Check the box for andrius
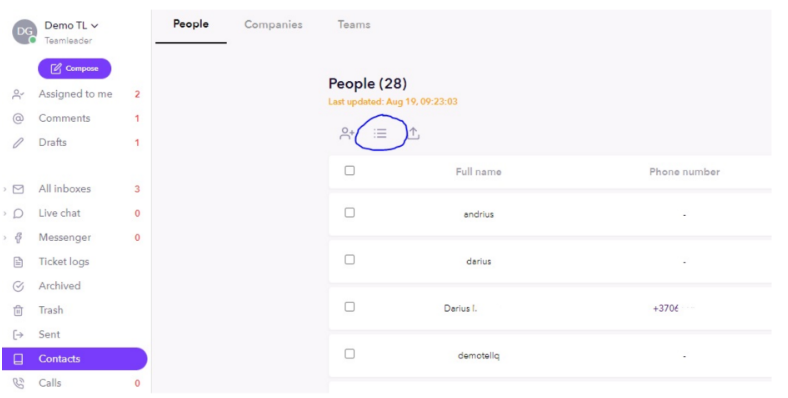This screenshot has height=398, width=788. pyautogui.click(x=350, y=213)
